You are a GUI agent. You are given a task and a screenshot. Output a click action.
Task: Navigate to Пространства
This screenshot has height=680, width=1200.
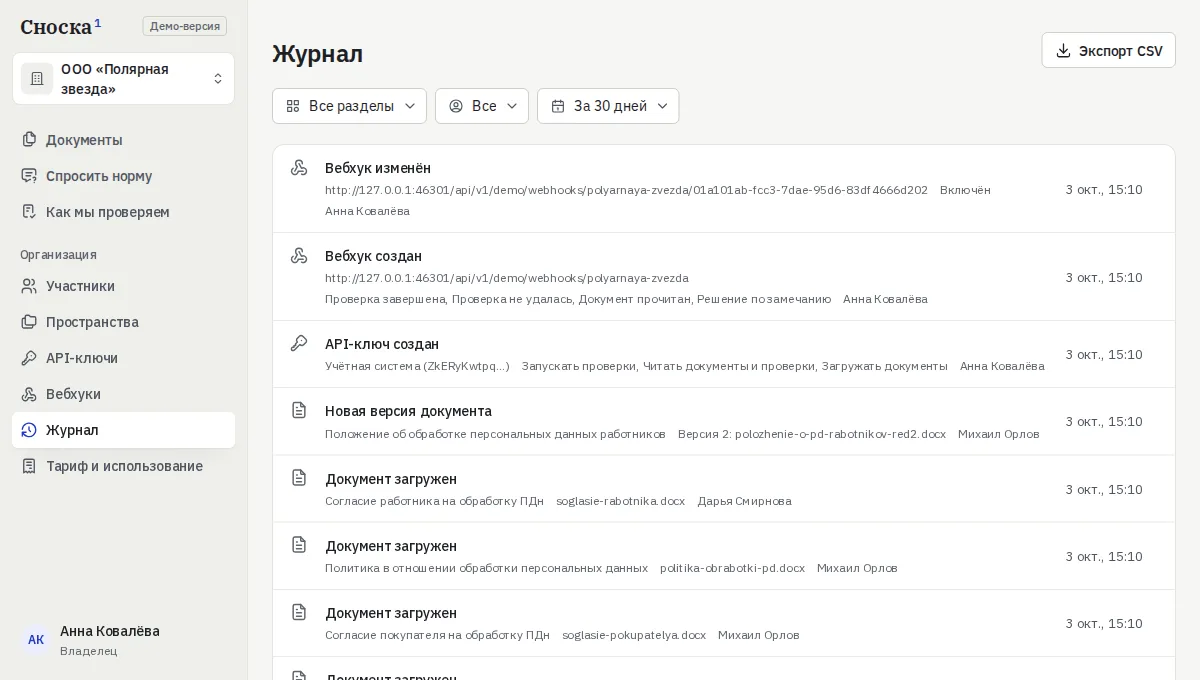click(x=124, y=322)
